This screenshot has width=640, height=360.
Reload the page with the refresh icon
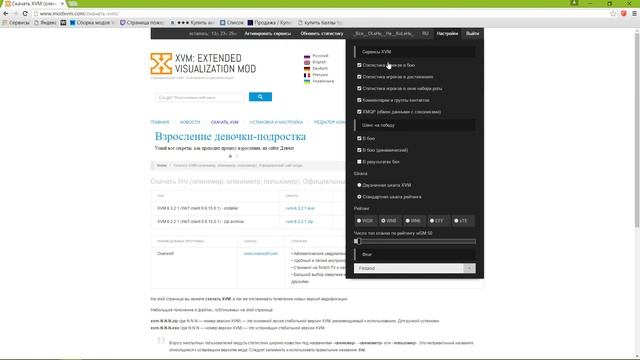coord(25,13)
